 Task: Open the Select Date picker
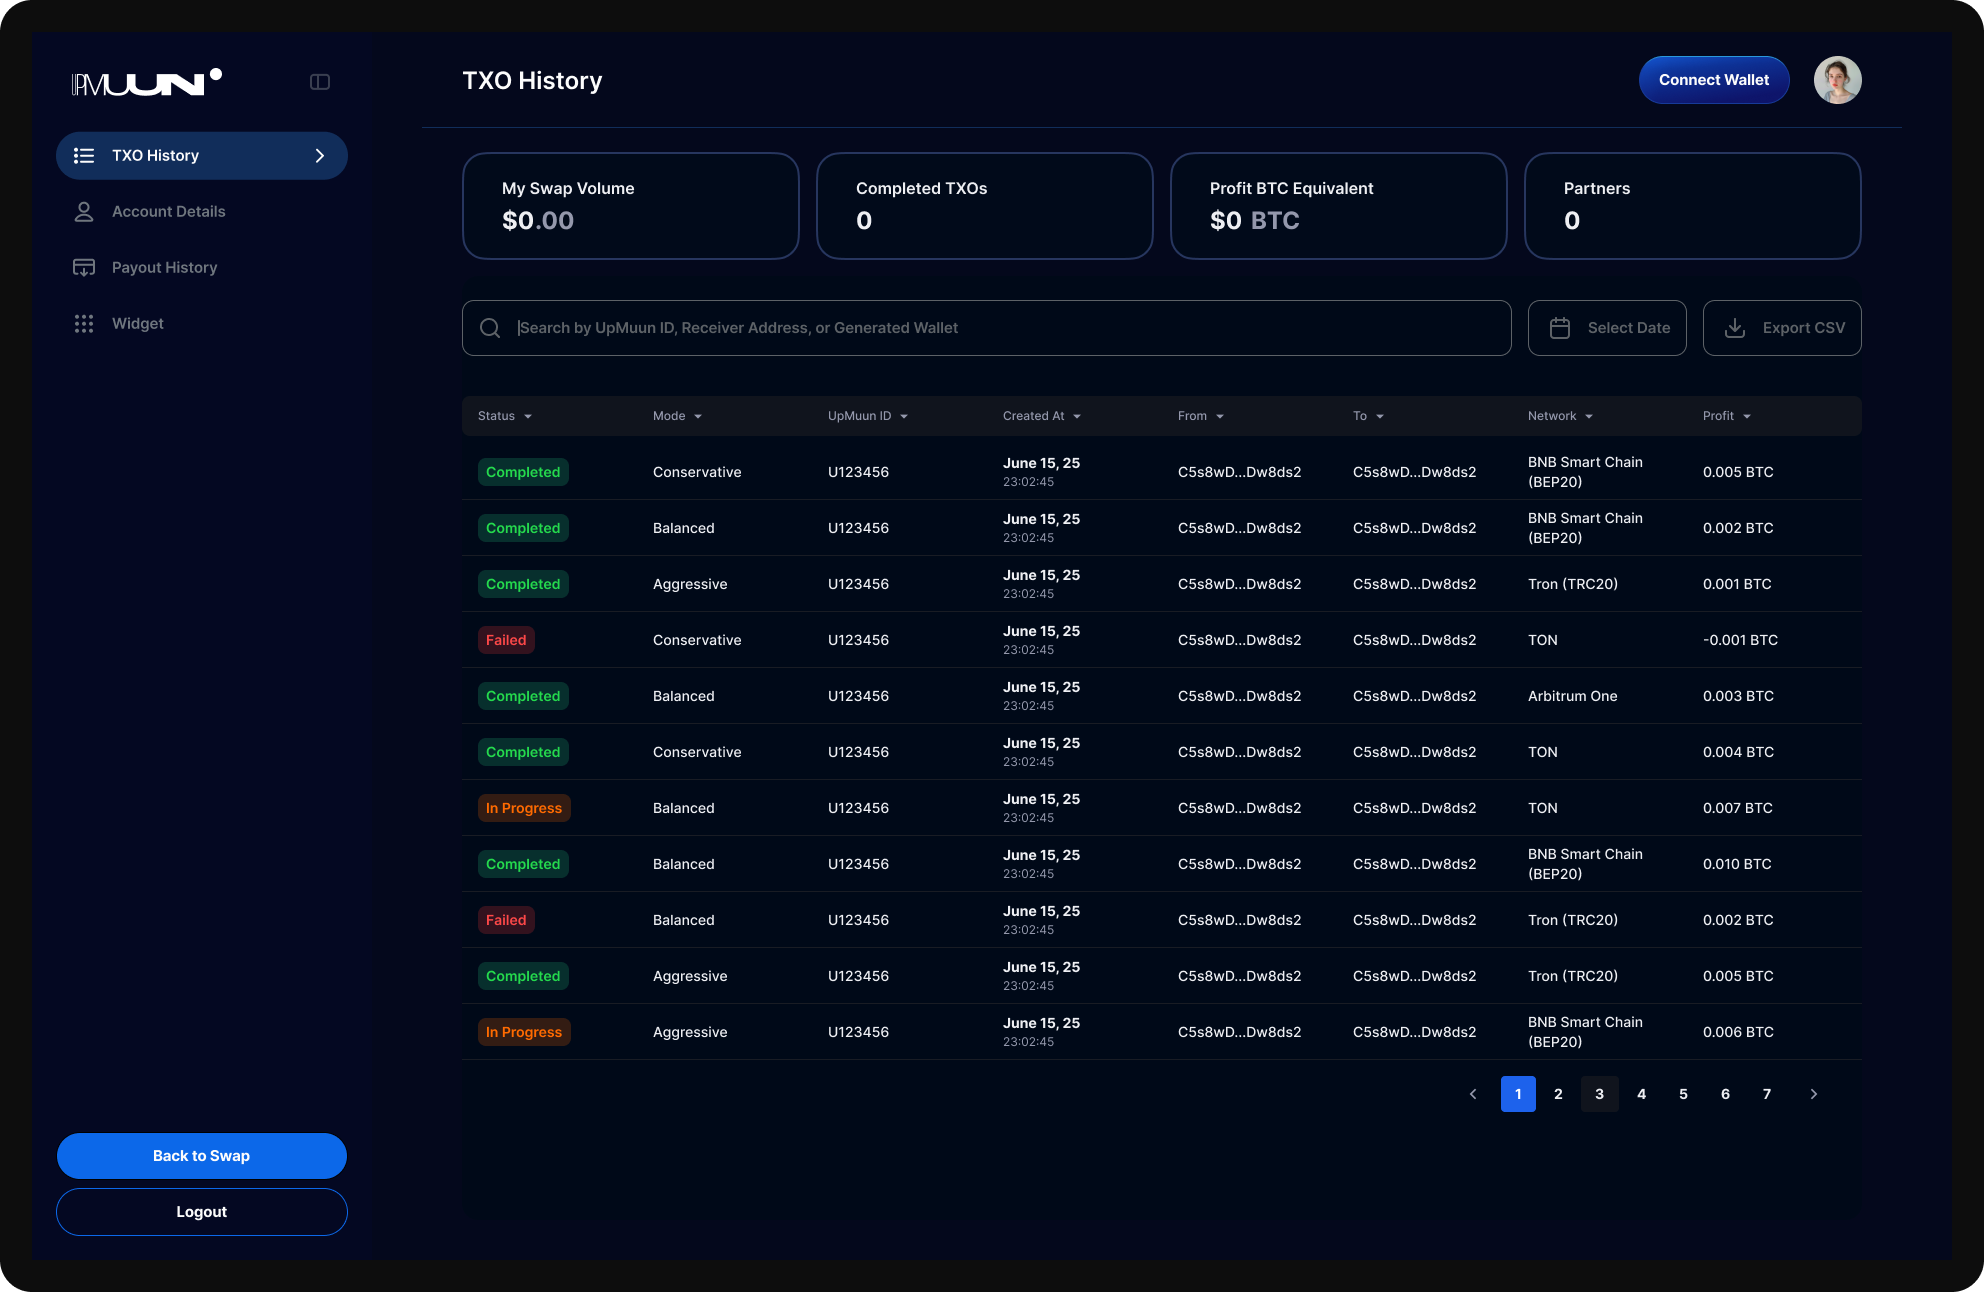coord(1607,328)
